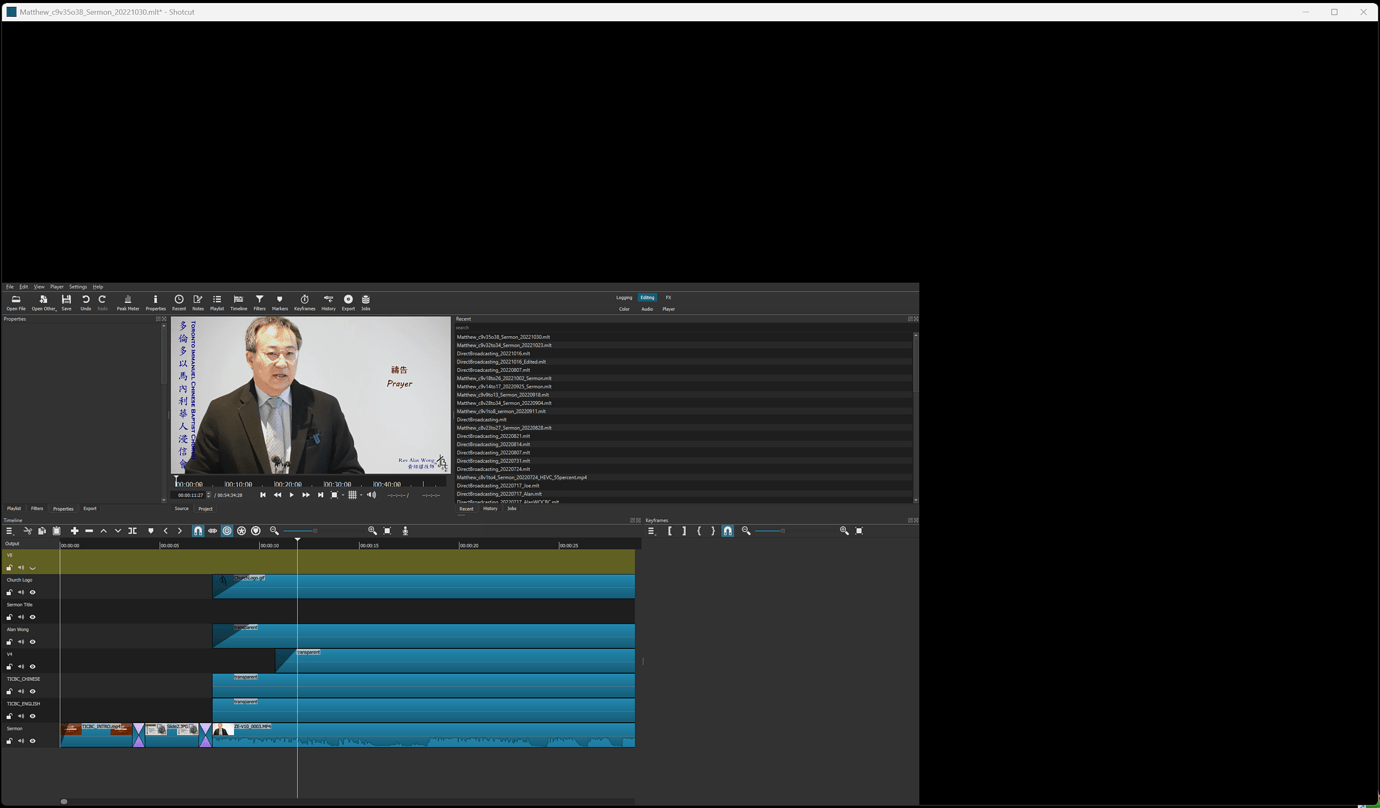Viewport: 1380px width, 808px height.
Task: Click the Export toolbar icon
Action: 348,301
